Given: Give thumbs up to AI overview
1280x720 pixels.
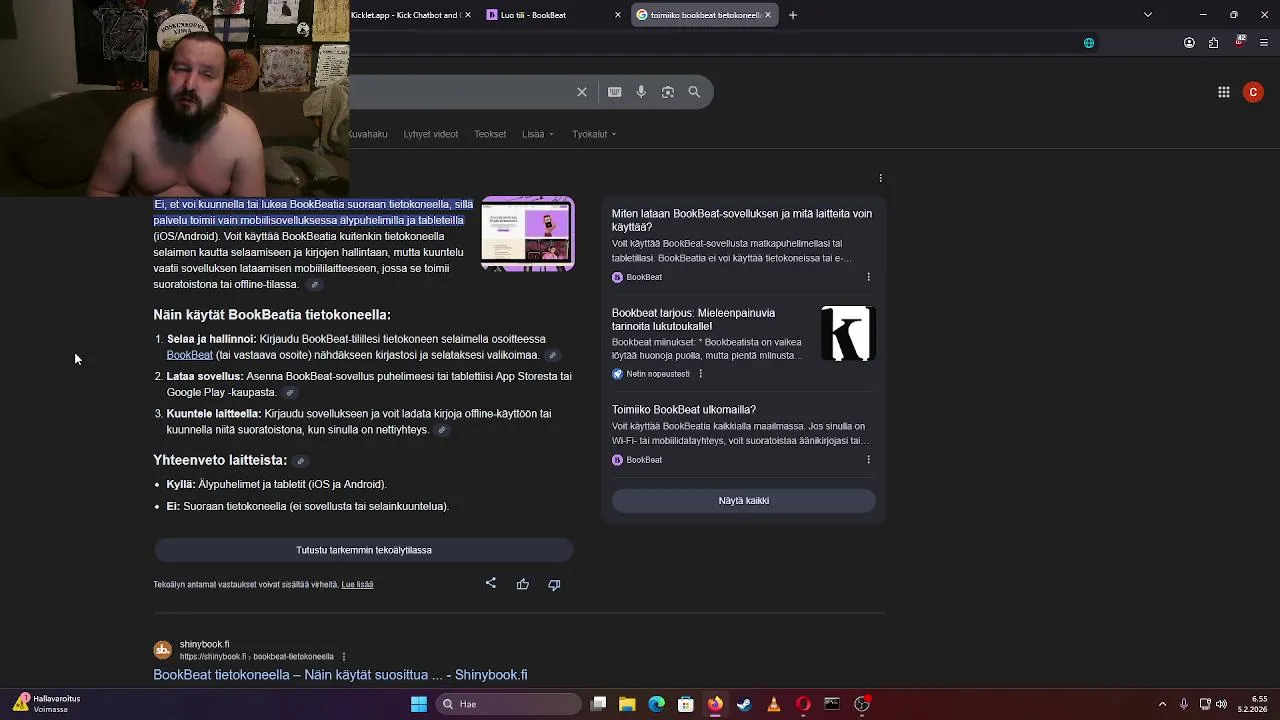Looking at the screenshot, I should 523,584.
